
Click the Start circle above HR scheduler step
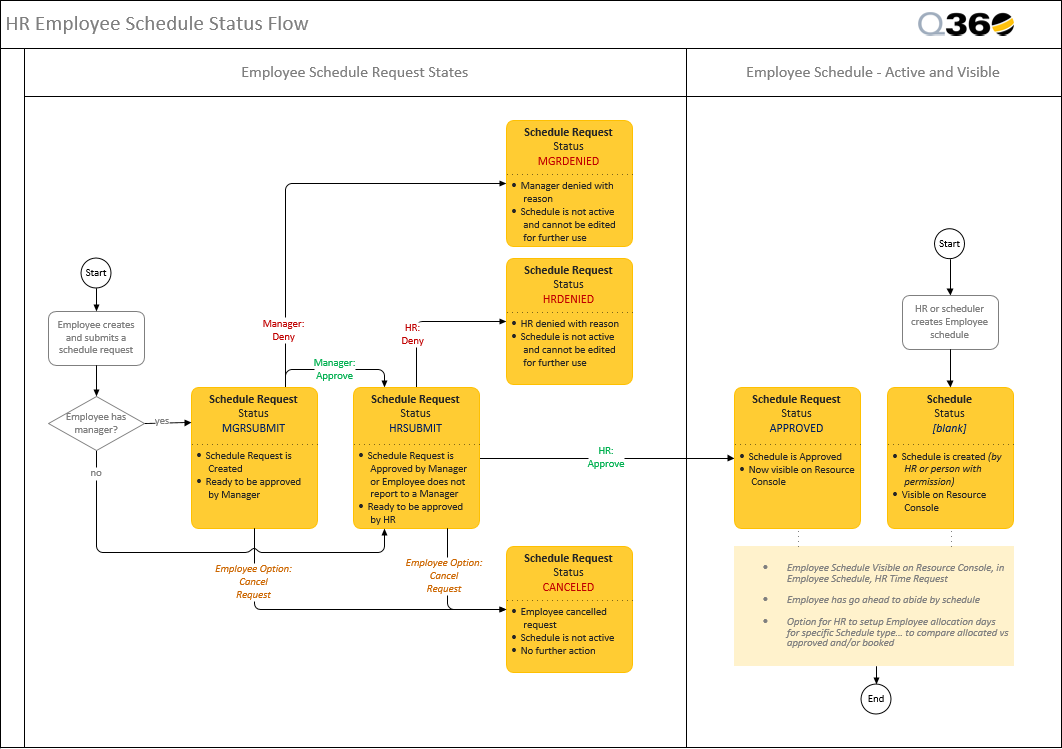[949, 243]
